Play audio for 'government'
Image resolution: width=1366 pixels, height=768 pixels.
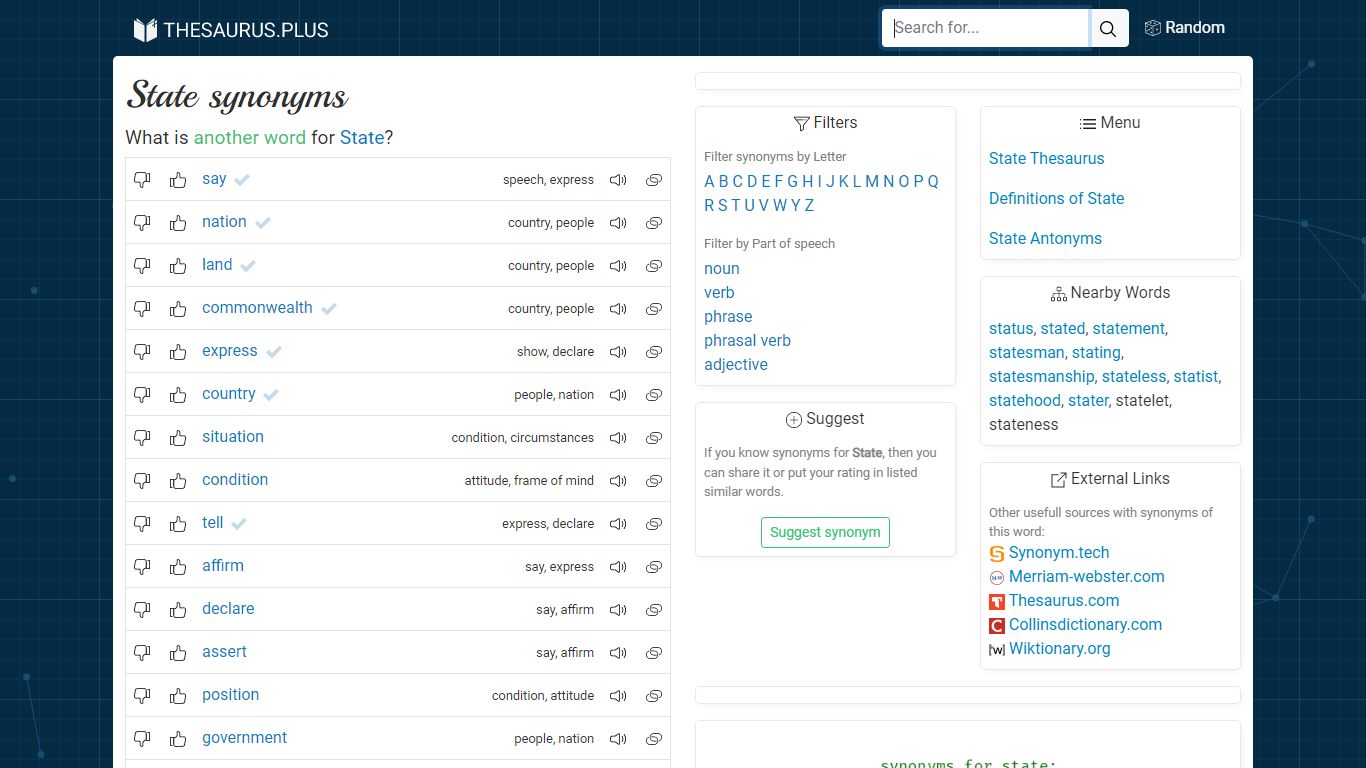(618, 739)
